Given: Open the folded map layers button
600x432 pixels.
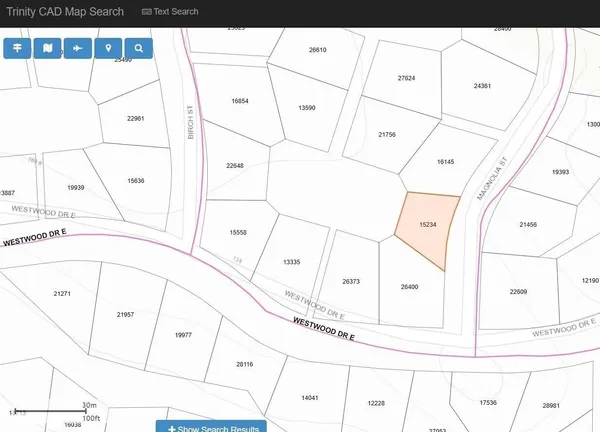Looking at the screenshot, I should [x=48, y=48].
